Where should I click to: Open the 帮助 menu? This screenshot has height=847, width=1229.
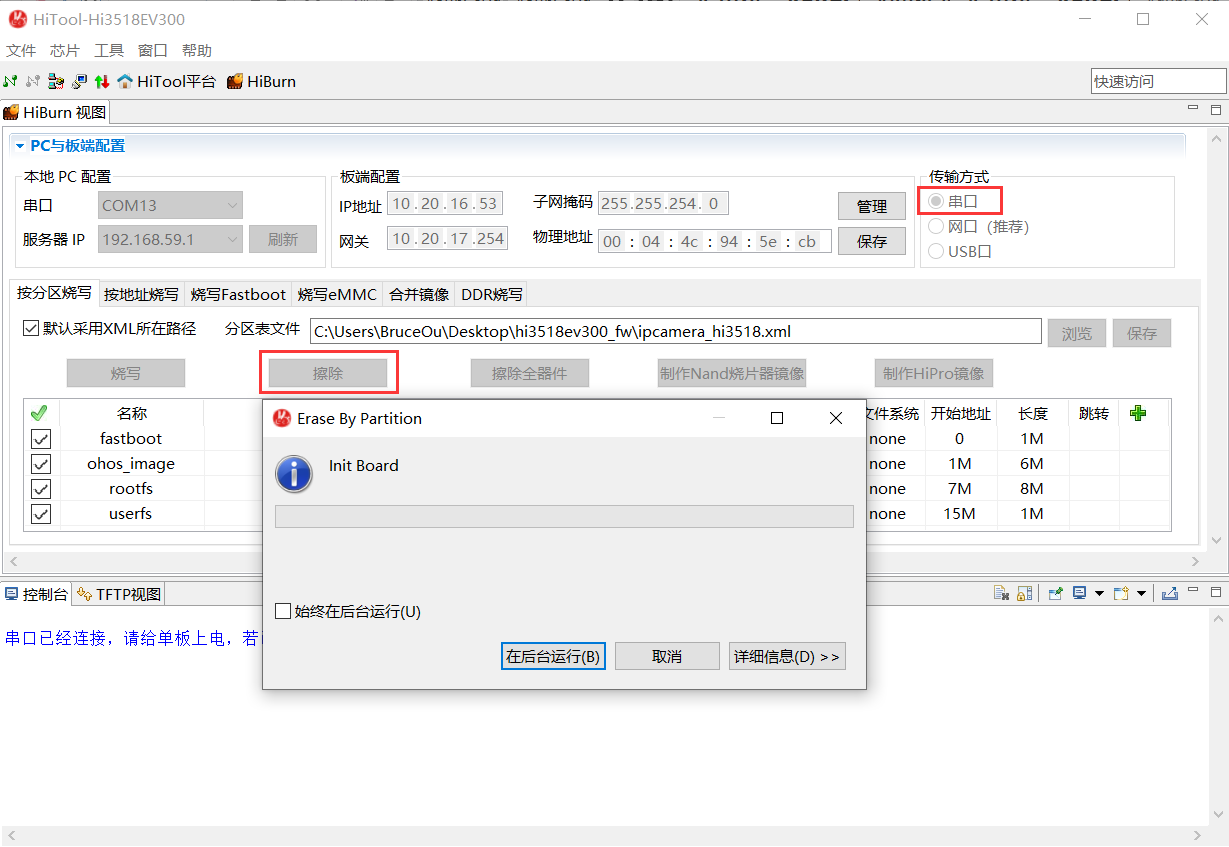tap(197, 50)
